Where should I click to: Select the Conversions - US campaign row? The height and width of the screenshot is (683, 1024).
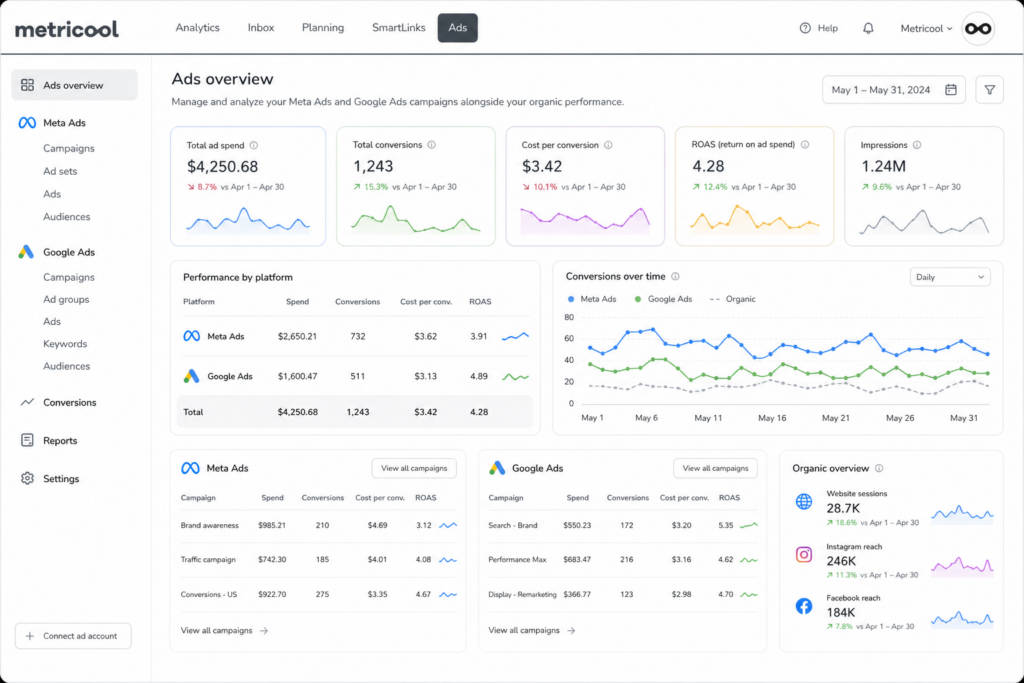click(x=319, y=595)
